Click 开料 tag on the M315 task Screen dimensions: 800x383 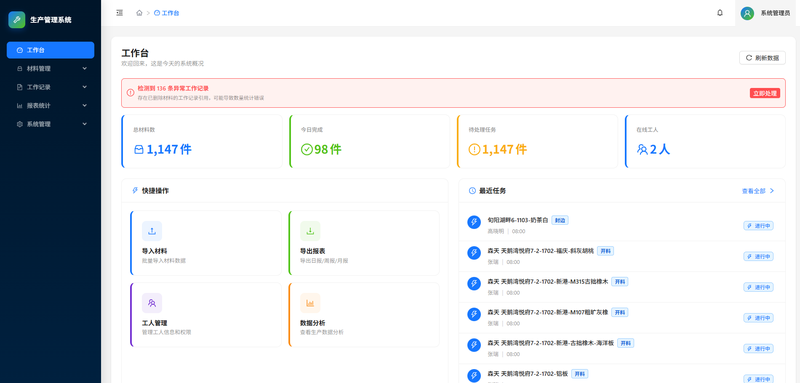[620, 282]
